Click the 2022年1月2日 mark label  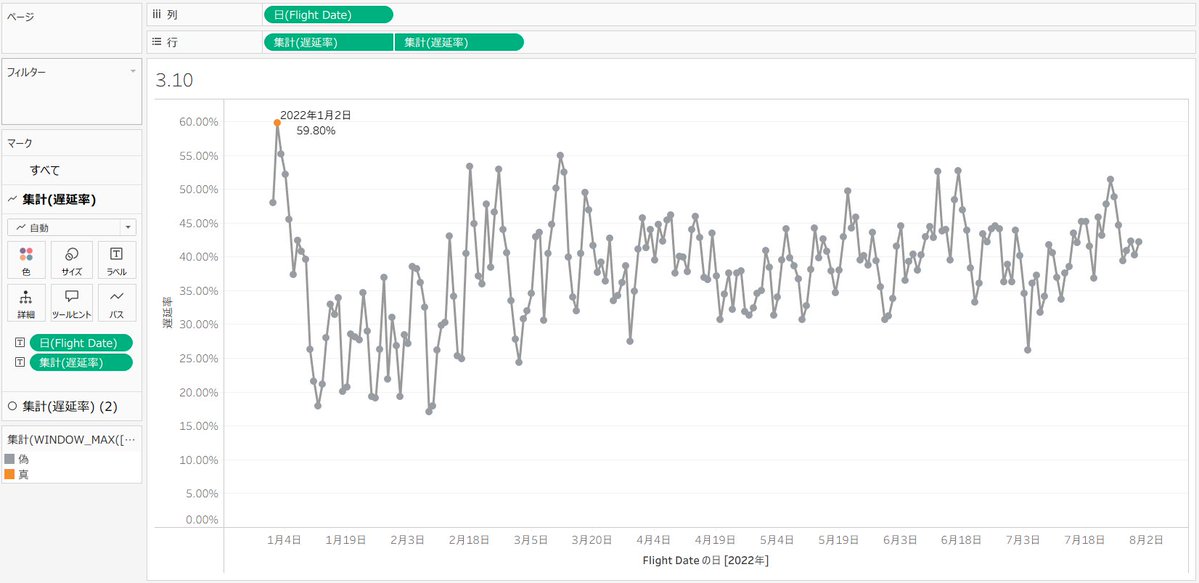316,116
